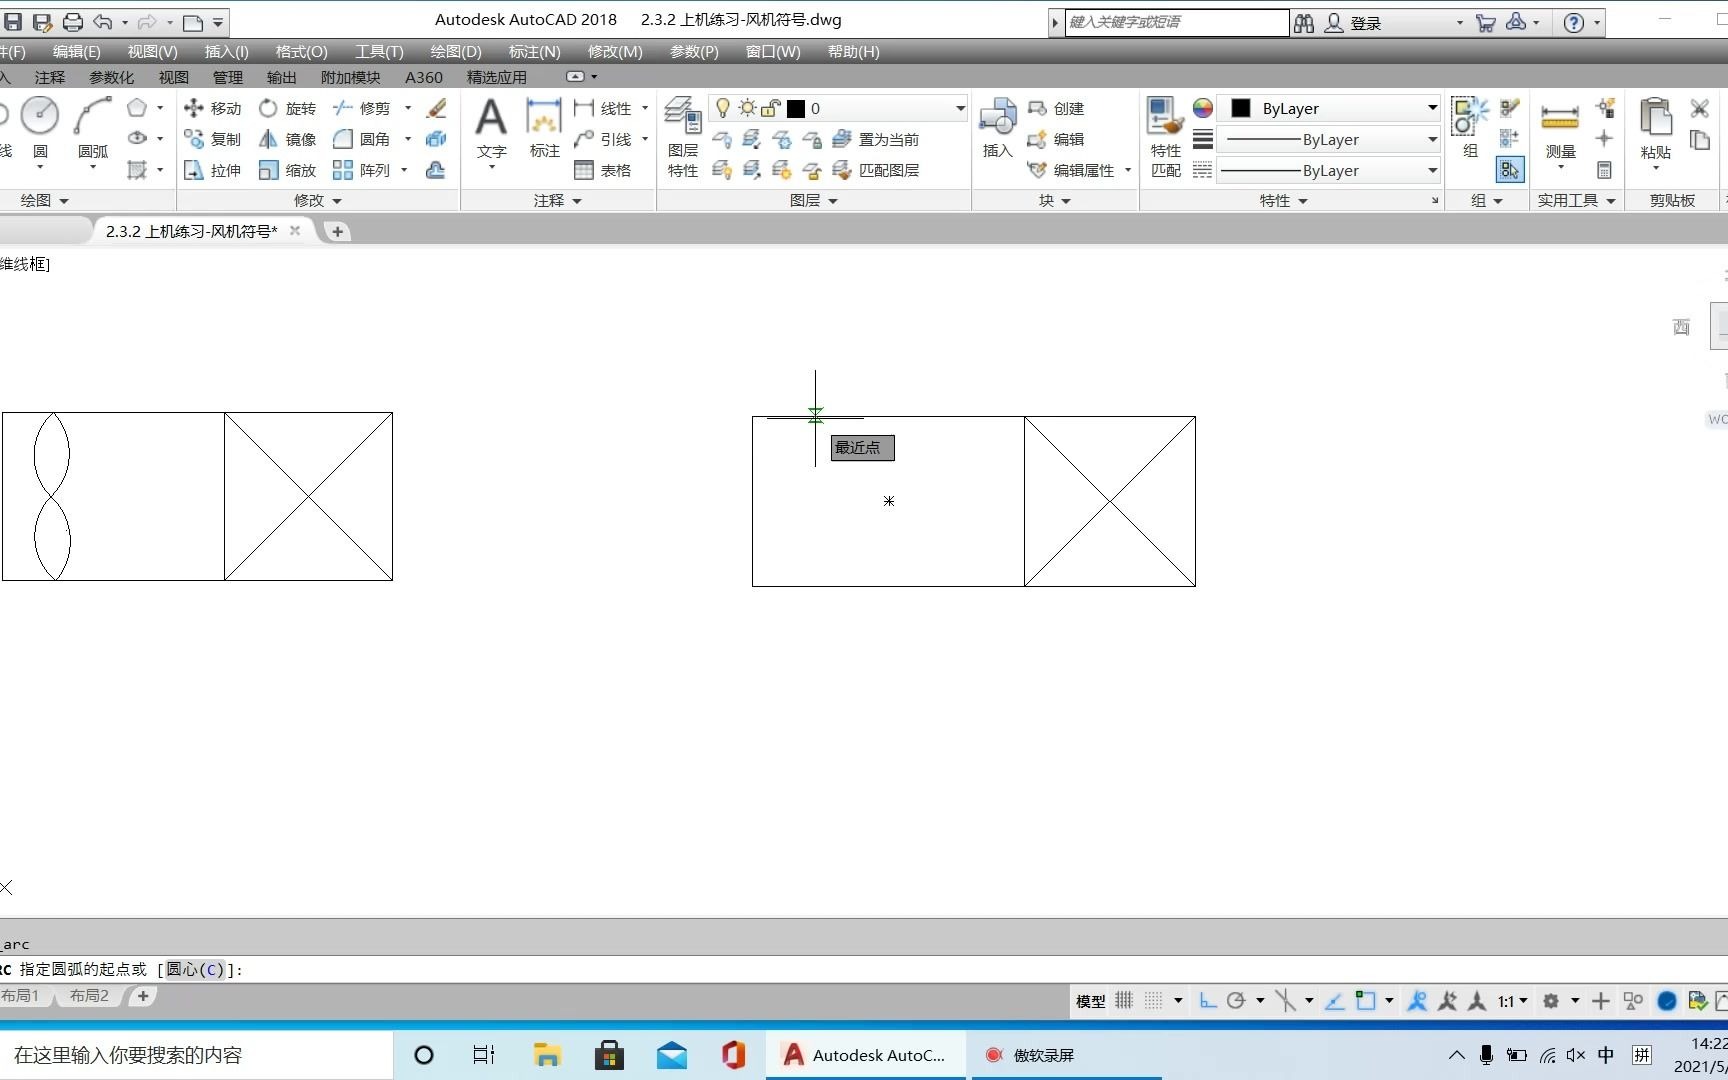Click the keyword search input field
Viewport: 1728px width, 1080px height.
(x=1177, y=22)
